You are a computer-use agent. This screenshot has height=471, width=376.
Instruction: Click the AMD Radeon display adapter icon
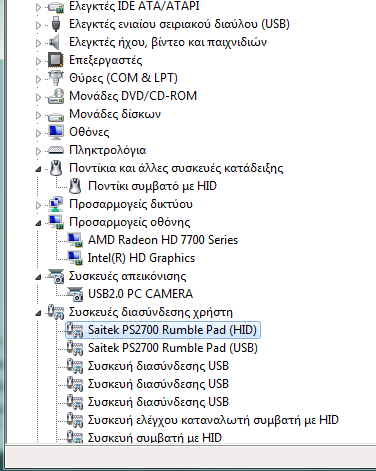[x=75, y=240]
